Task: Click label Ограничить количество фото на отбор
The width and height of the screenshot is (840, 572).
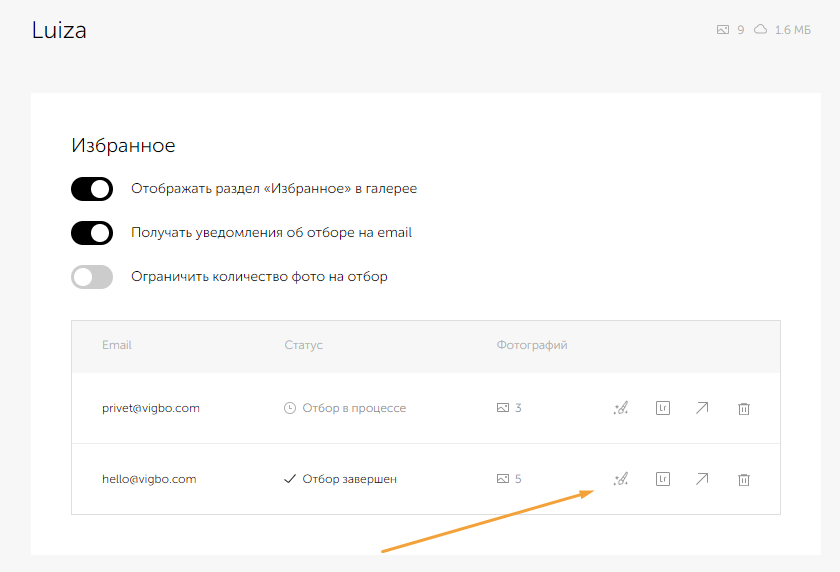Action: (259, 277)
